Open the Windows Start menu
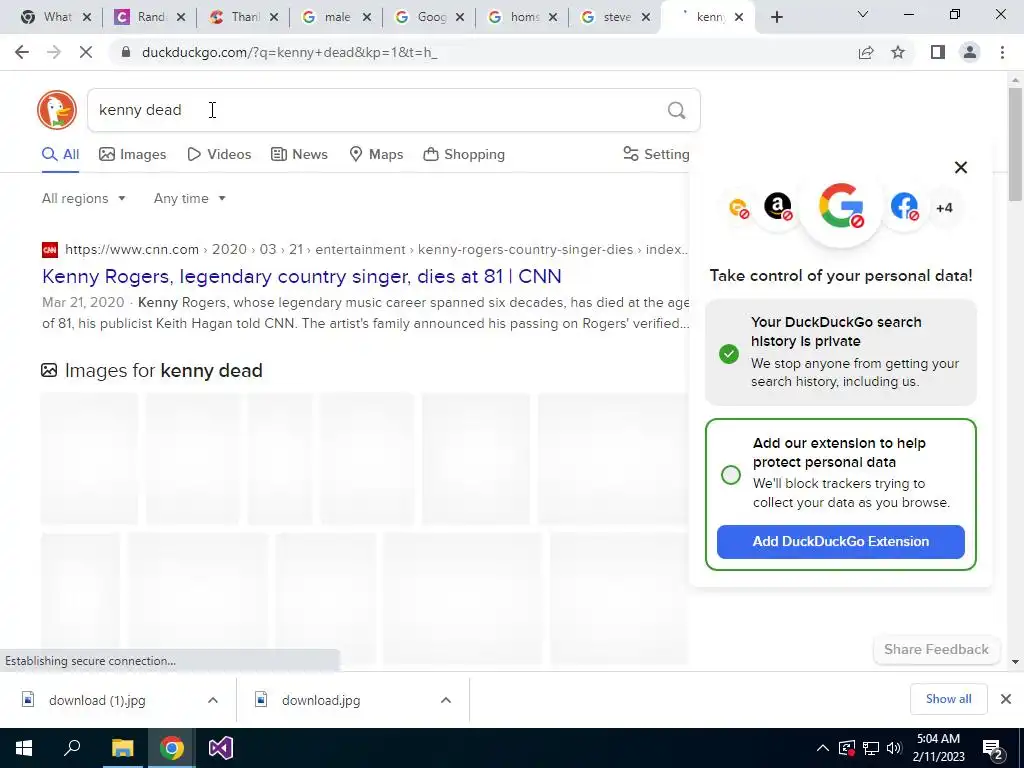Image resolution: width=1024 pixels, height=768 pixels. coord(24,748)
